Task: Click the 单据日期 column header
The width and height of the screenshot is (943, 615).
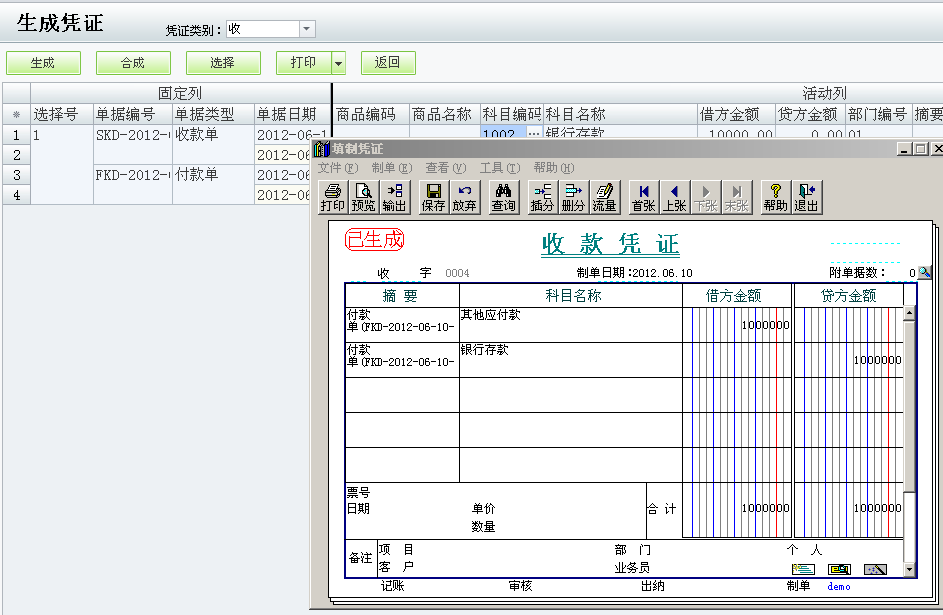Action: (293, 114)
